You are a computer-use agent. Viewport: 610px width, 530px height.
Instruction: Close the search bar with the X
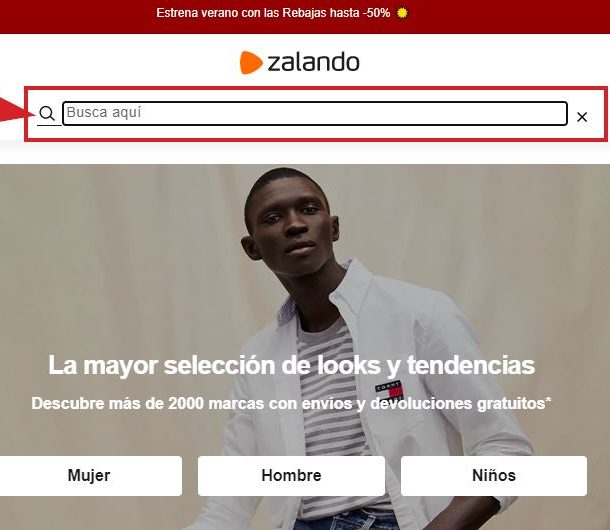point(582,117)
